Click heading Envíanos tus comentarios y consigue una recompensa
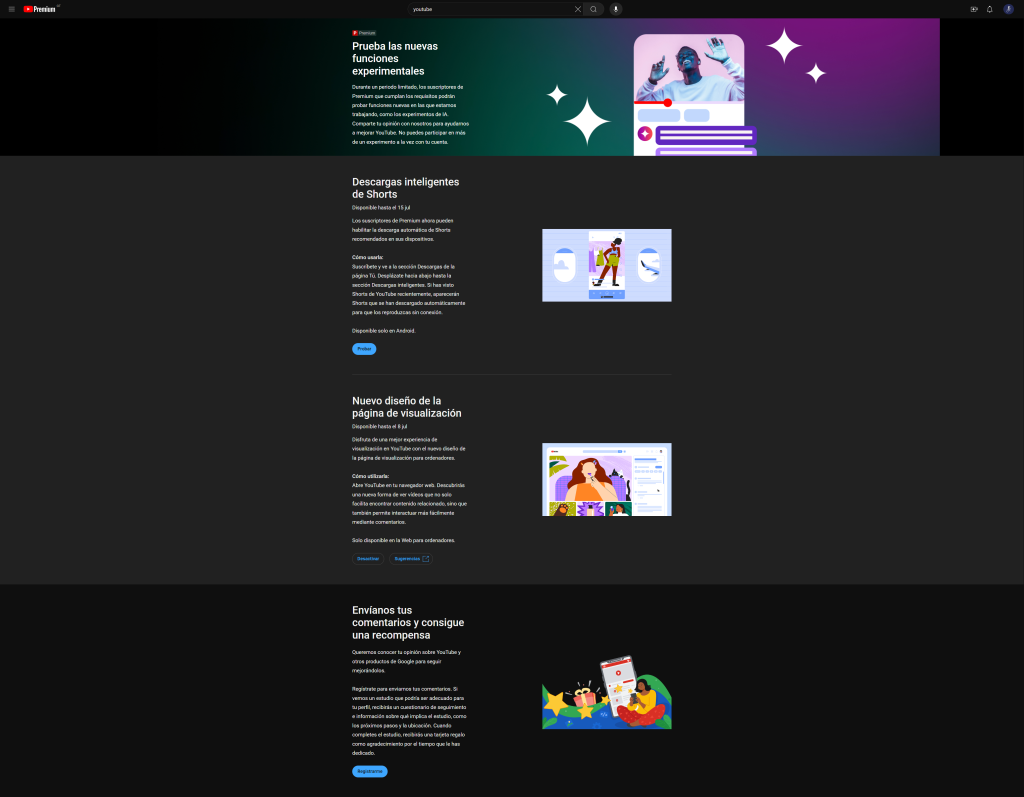 point(408,623)
